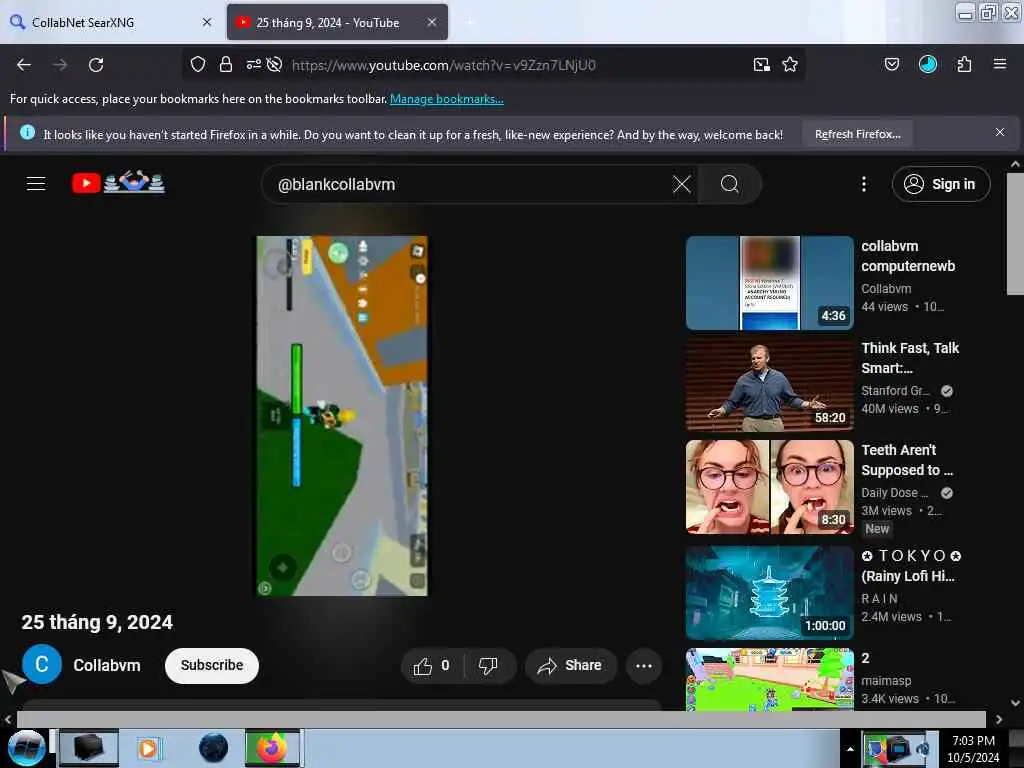Screen dimensions: 1024x768
Task: Click the YouTube search magnifier button
Action: (729, 184)
